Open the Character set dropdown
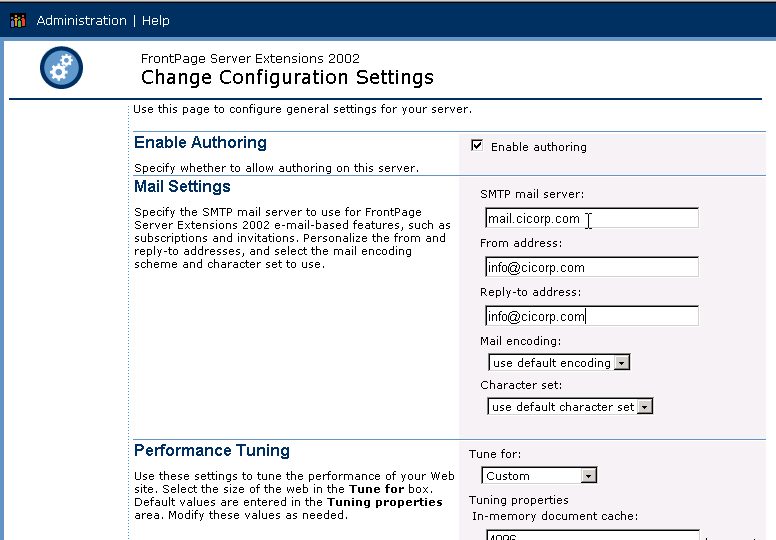 (570, 407)
